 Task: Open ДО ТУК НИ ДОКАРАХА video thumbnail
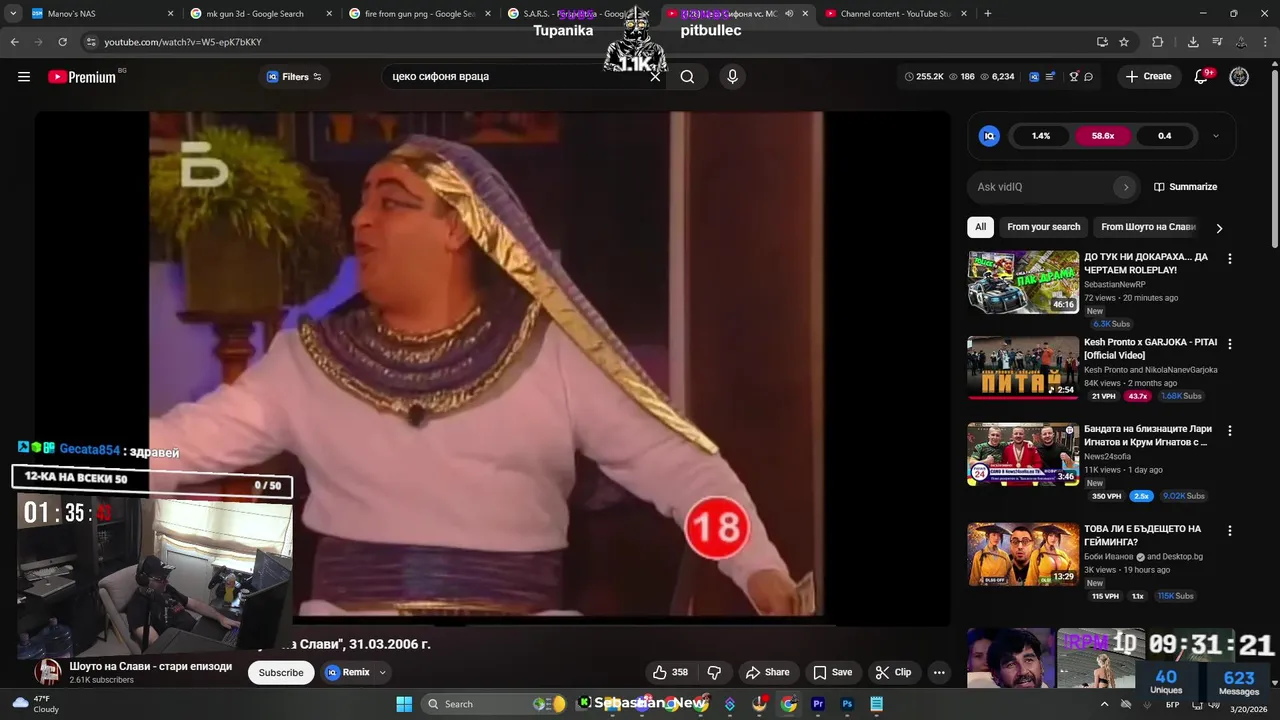pyautogui.click(x=1023, y=282)
